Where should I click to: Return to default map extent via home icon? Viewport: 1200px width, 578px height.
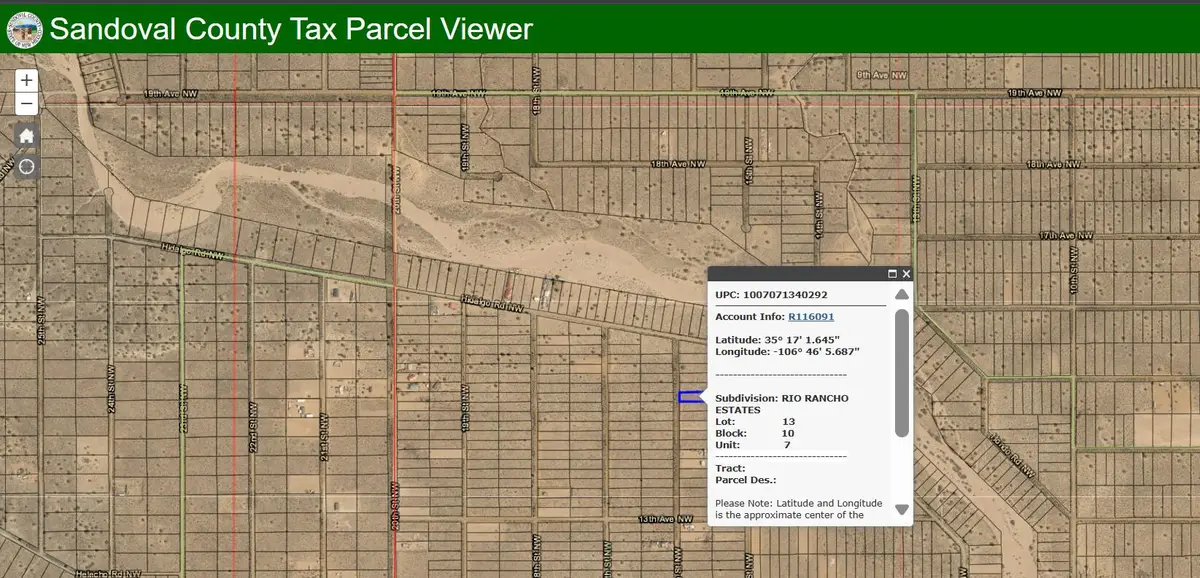click(25, 135)
